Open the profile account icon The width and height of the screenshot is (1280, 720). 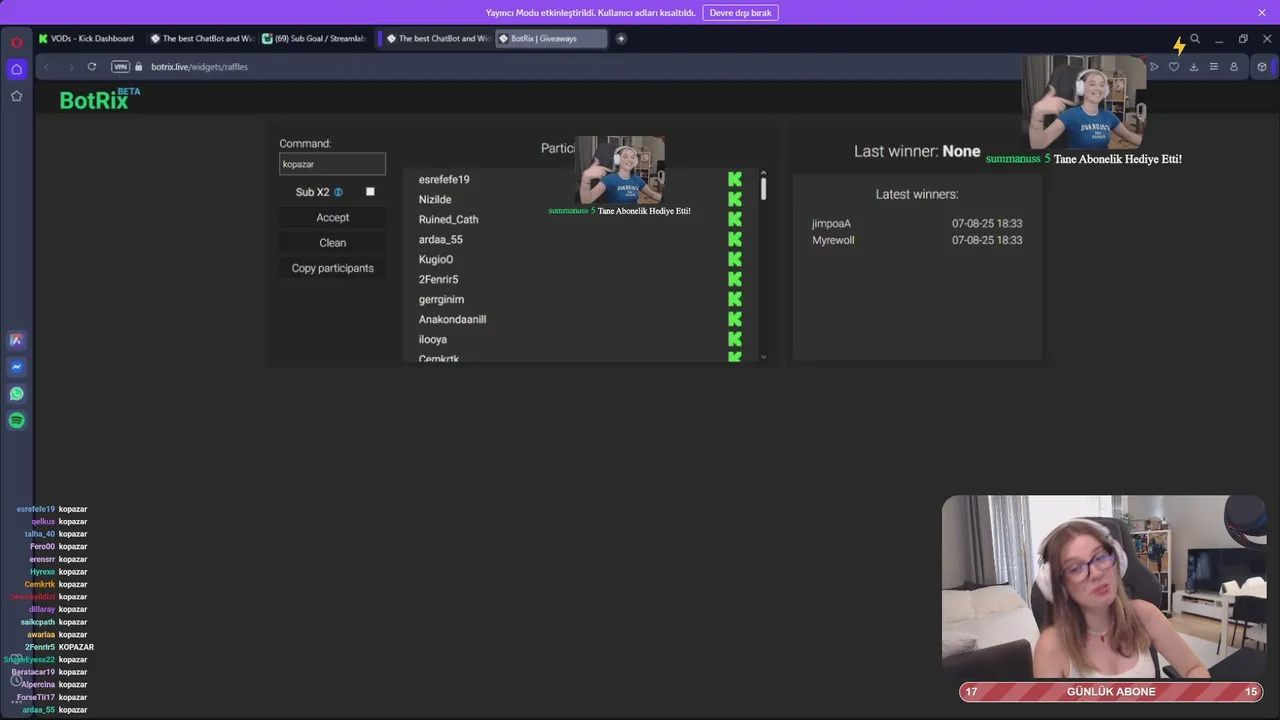pos(1234,67)
